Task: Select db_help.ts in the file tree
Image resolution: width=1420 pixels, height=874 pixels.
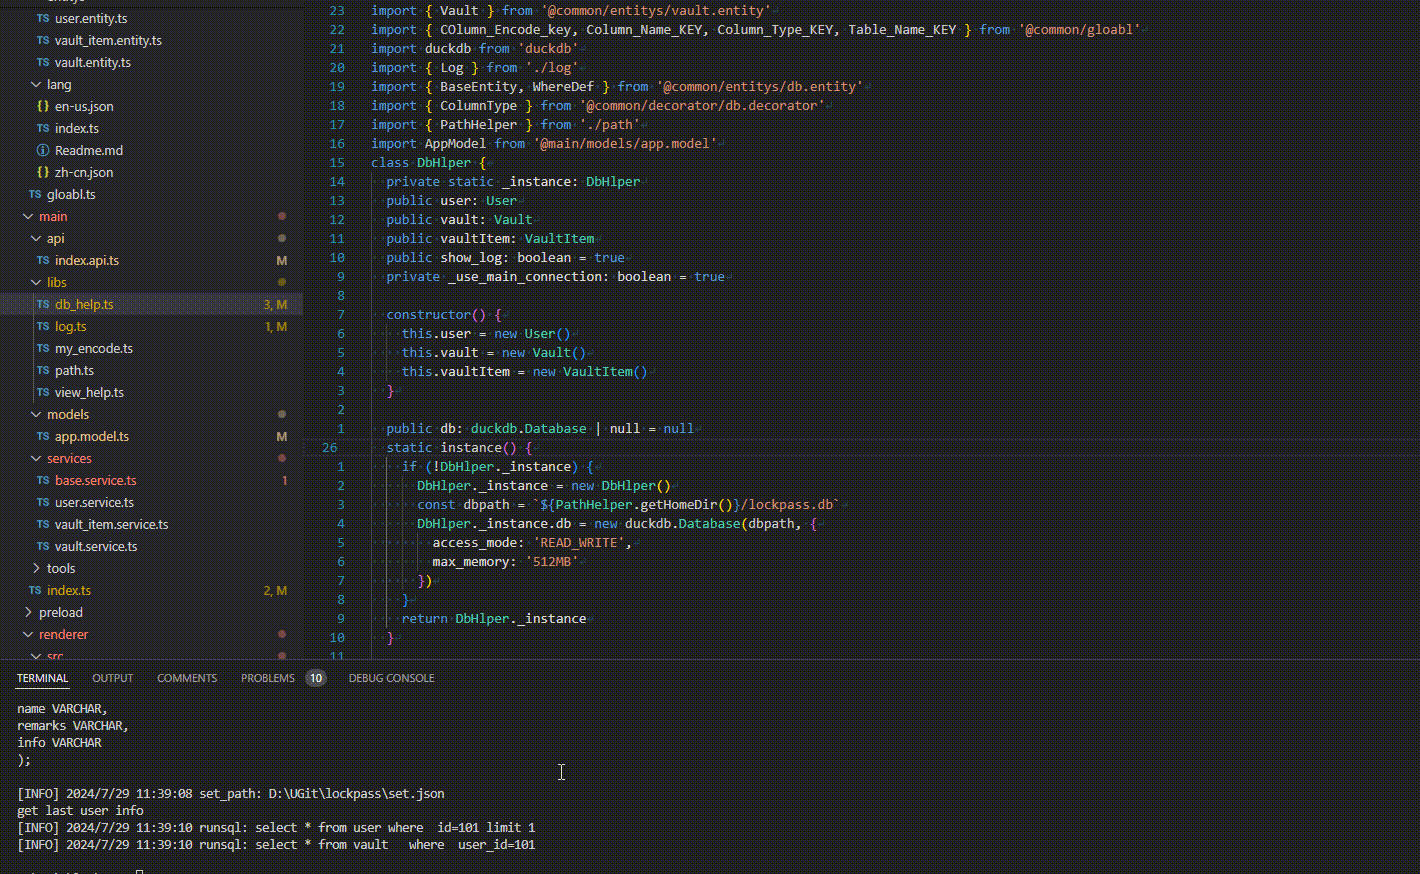Action: point(84,305)
